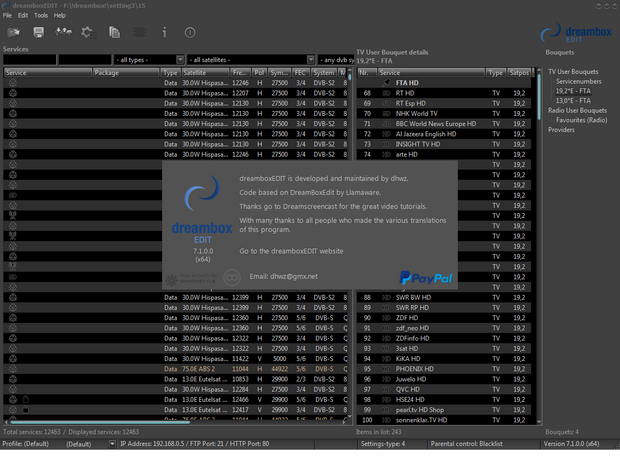Select pearl.tv HD Shop entry
The image size is (620, 465).
(x=444, y=410)
